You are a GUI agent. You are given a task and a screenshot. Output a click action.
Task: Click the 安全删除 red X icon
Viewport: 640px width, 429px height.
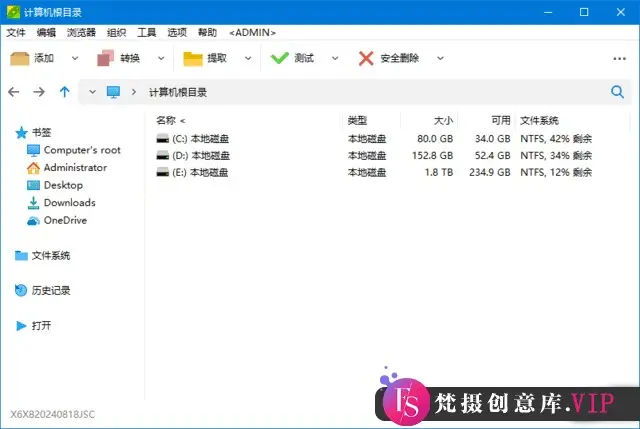pyautogui.click(x=366, y=58)
